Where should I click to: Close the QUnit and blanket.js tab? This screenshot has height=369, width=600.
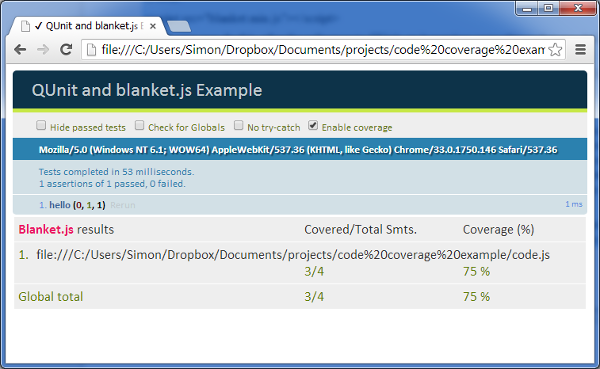click(153, 26)
